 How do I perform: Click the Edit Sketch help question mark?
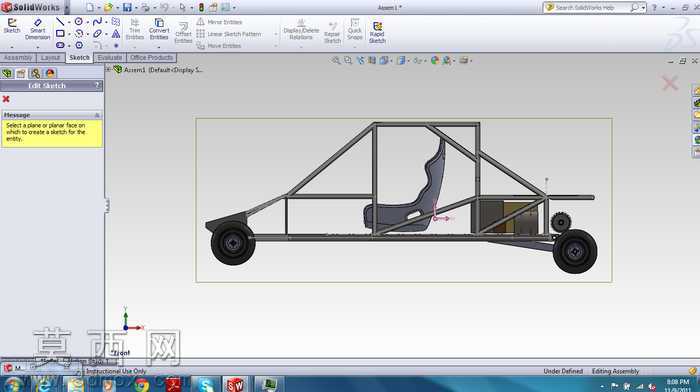(x=97, y=85)
